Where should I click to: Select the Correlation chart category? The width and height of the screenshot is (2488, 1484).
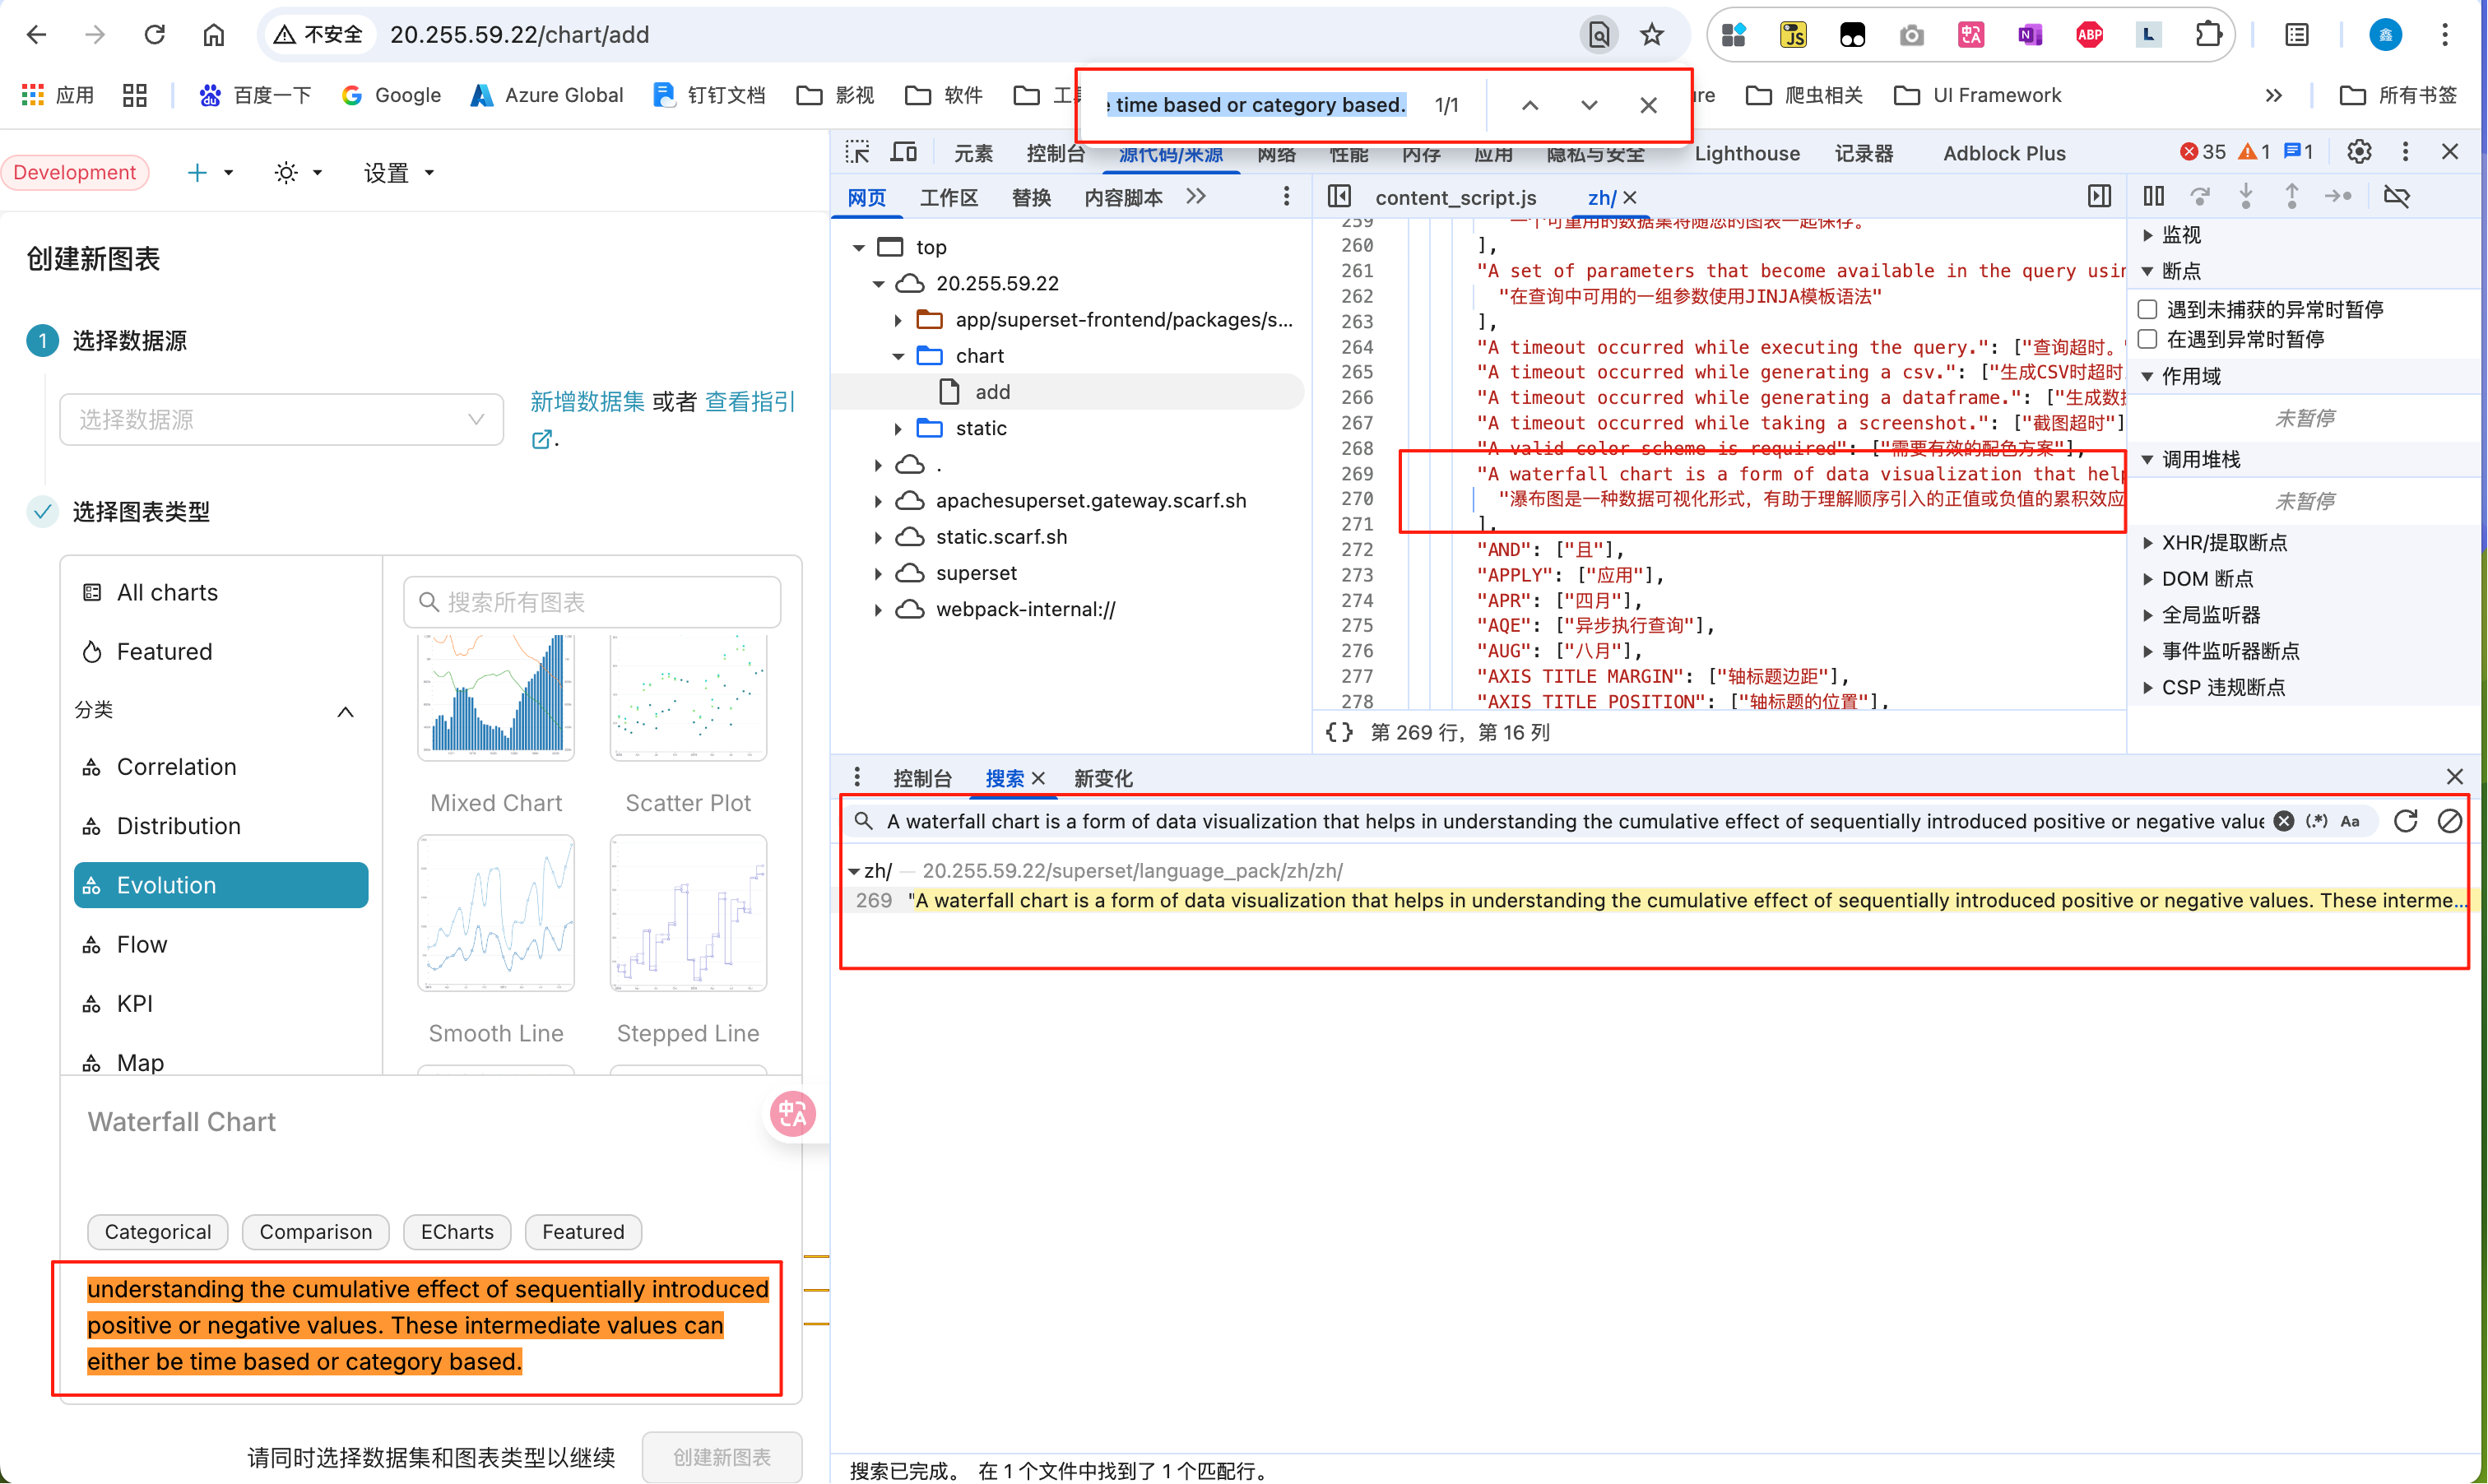220,767
